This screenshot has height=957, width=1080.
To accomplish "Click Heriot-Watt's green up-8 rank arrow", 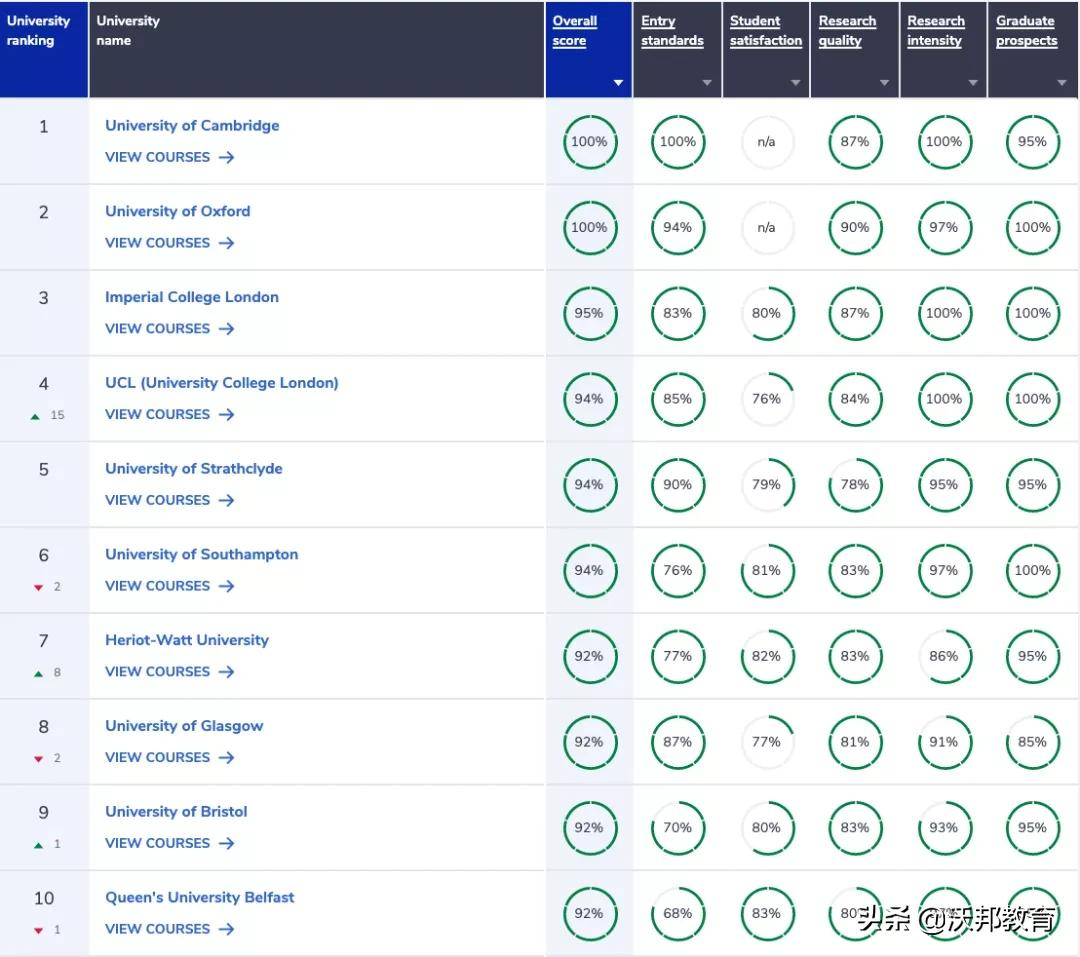I will click(39, 674).
